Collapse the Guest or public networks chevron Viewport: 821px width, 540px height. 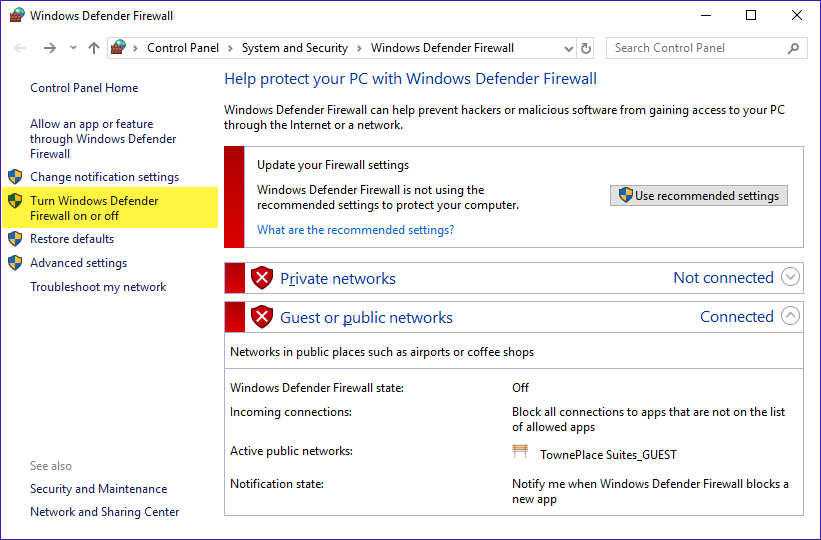[790, 316]
